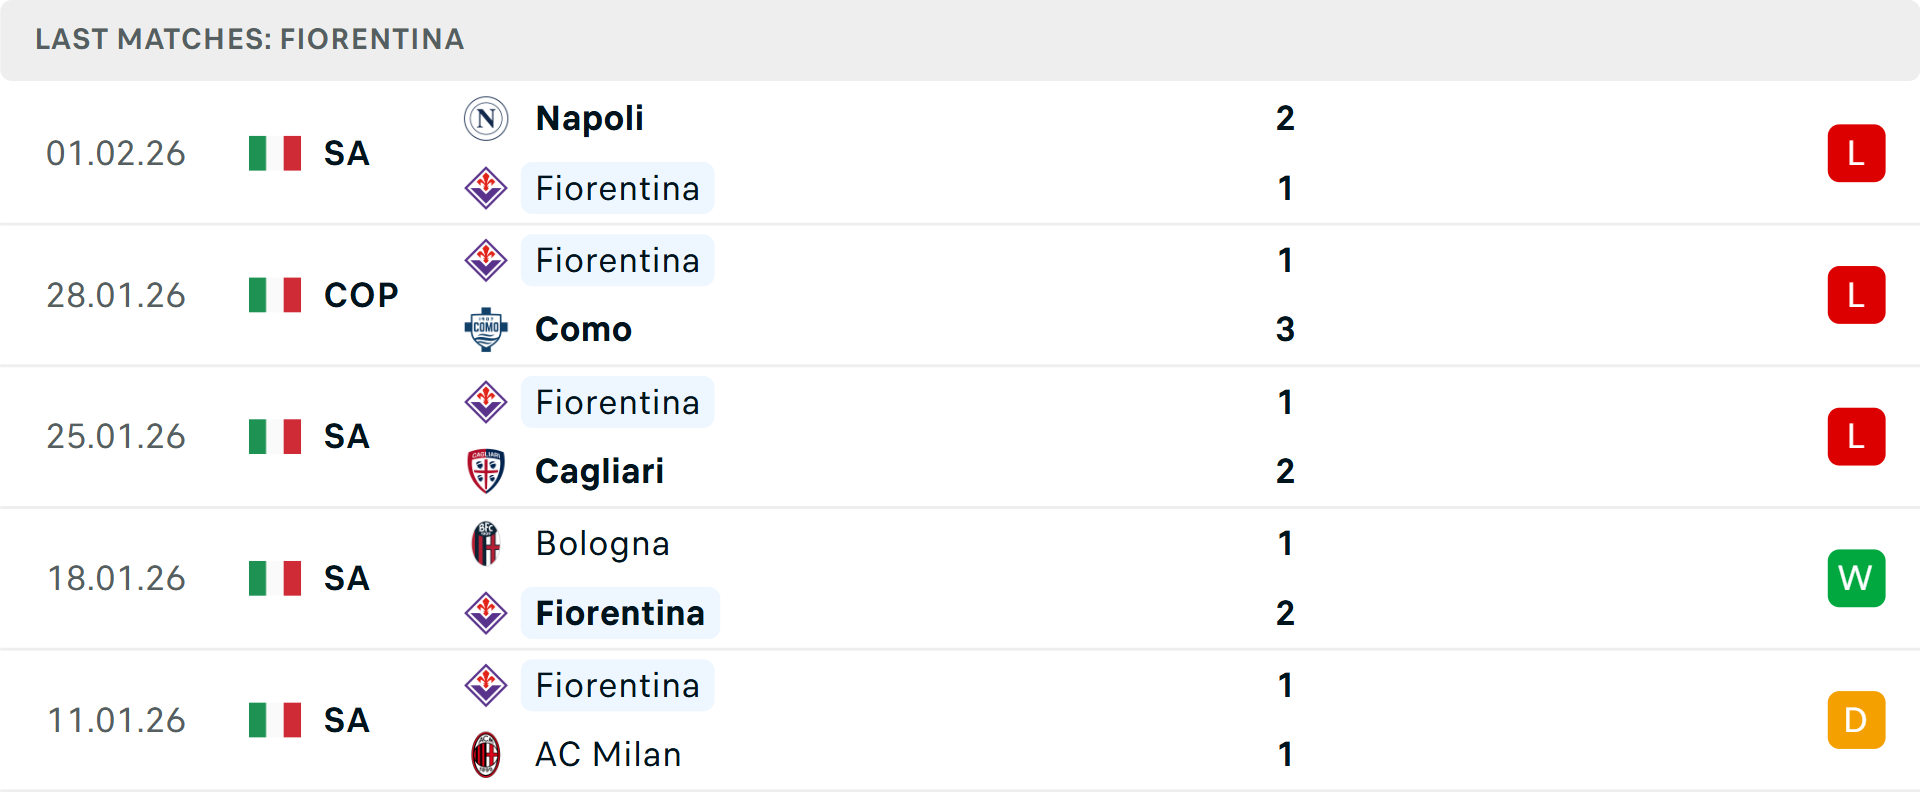Click the red L badge for Napoli match
The height and width of the screenshot is (792, 1920).
point(1856,153)
